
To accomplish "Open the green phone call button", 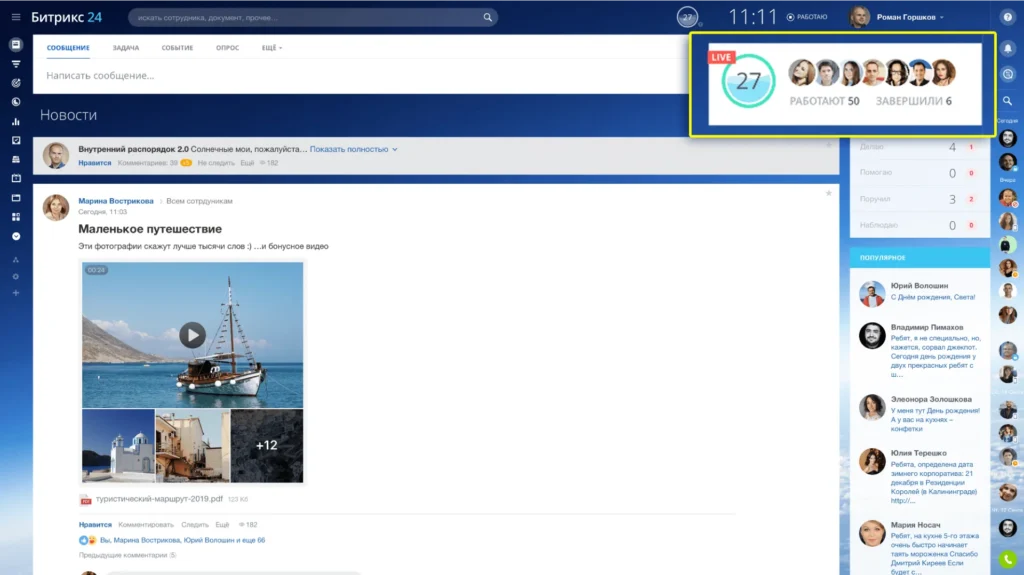I will (x=1007, y=560).
